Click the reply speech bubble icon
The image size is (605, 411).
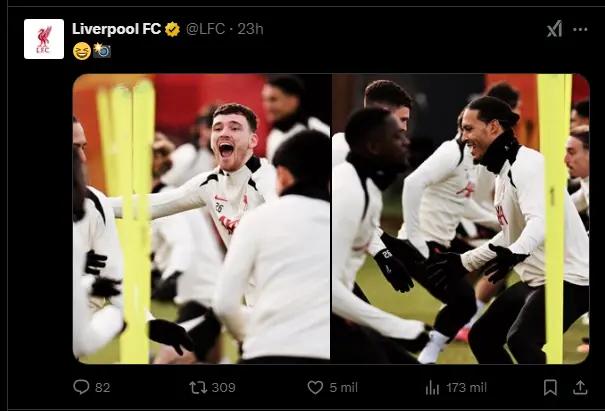(81, 387)
